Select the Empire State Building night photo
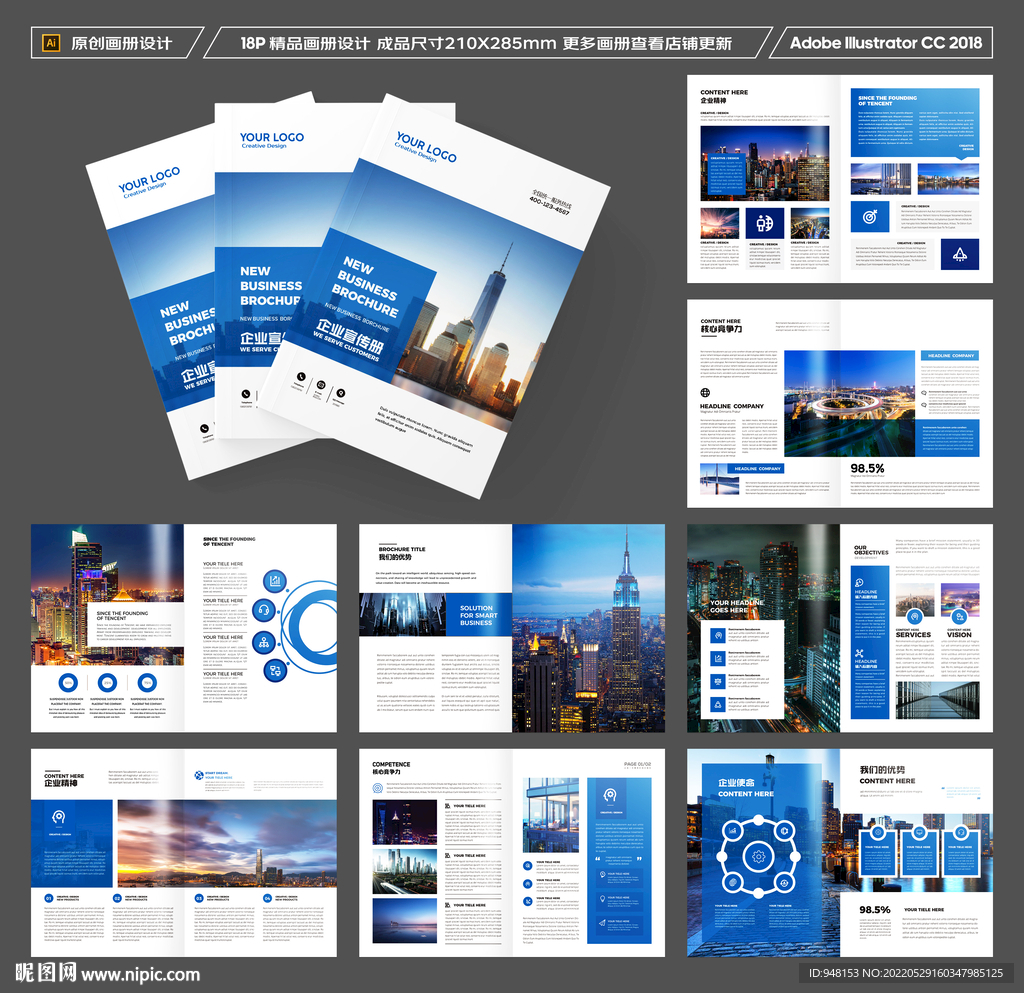The image size is (1024, 993). 588,628
